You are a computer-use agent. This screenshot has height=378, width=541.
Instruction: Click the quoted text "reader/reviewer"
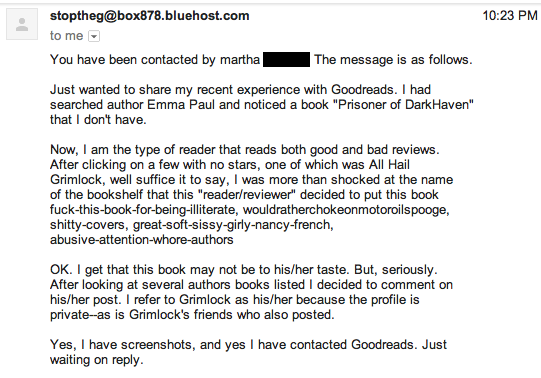tap(247, 195)
